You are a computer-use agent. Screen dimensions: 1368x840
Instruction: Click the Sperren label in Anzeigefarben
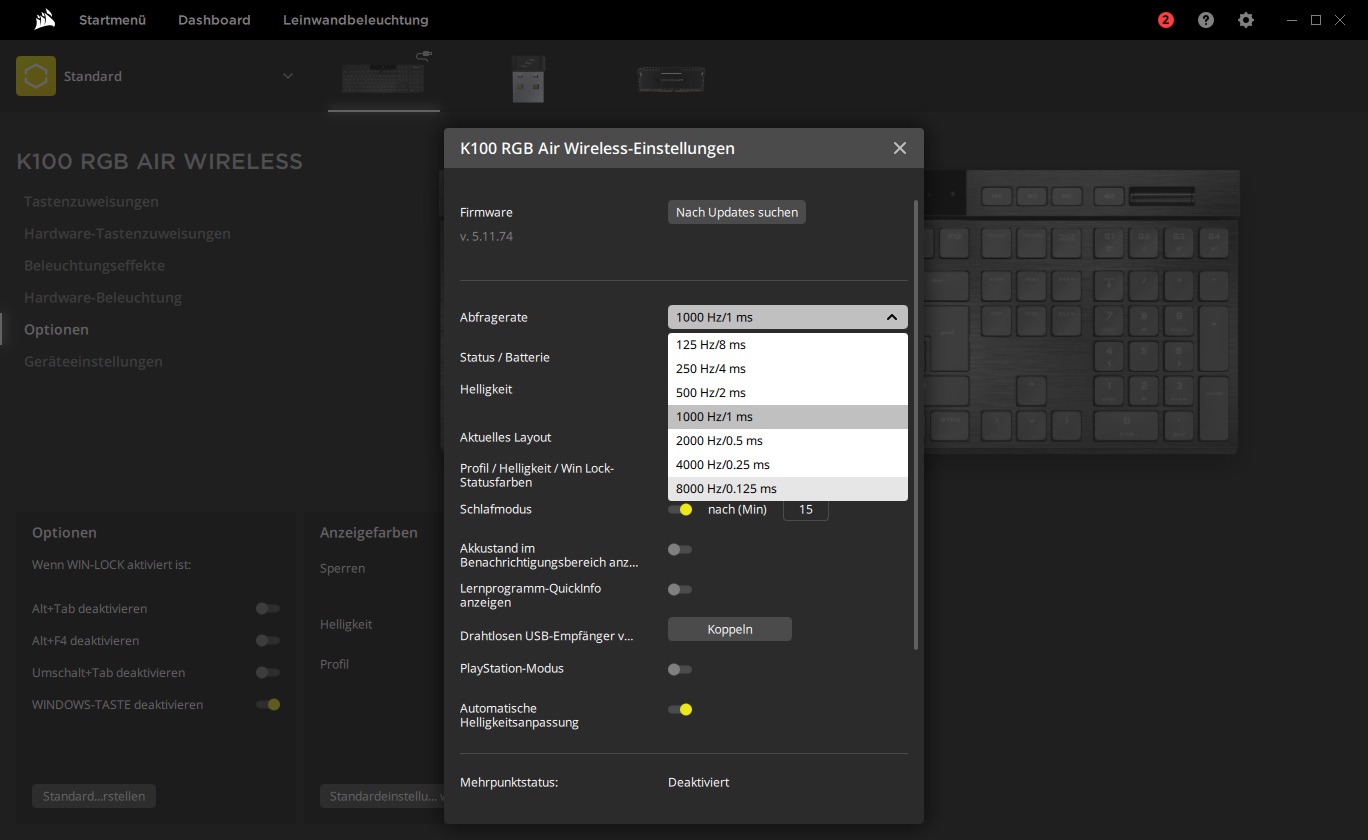pos(342,568)
